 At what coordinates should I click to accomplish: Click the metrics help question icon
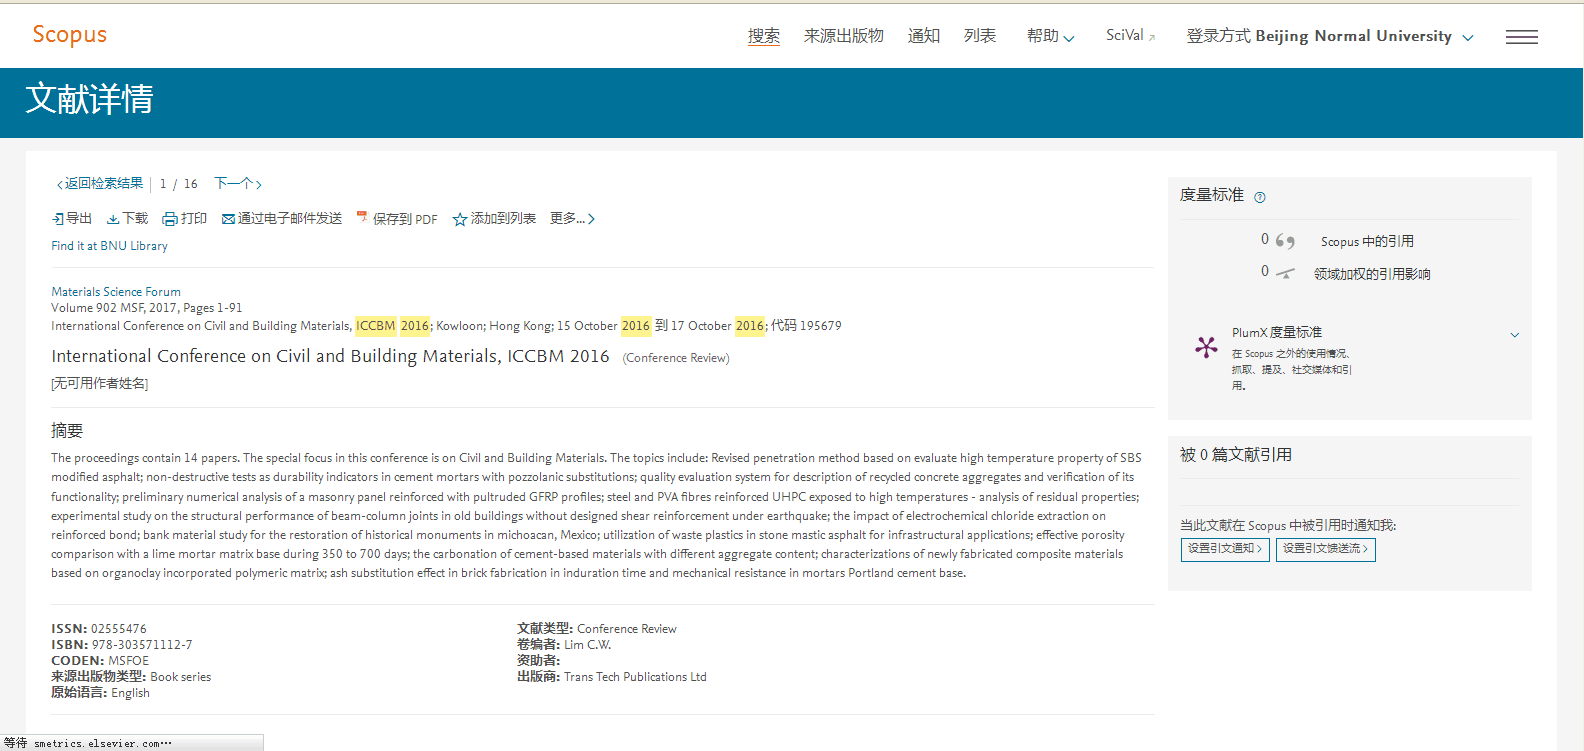click(1260, 197)
